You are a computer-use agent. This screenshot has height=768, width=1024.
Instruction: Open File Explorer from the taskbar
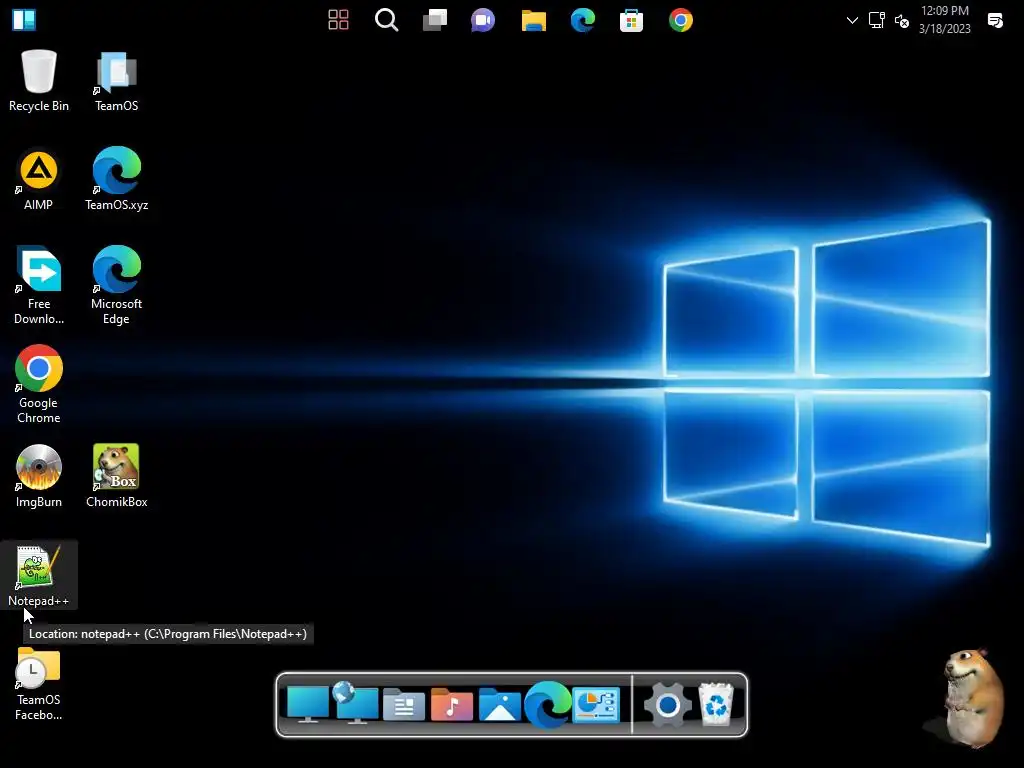534,20
